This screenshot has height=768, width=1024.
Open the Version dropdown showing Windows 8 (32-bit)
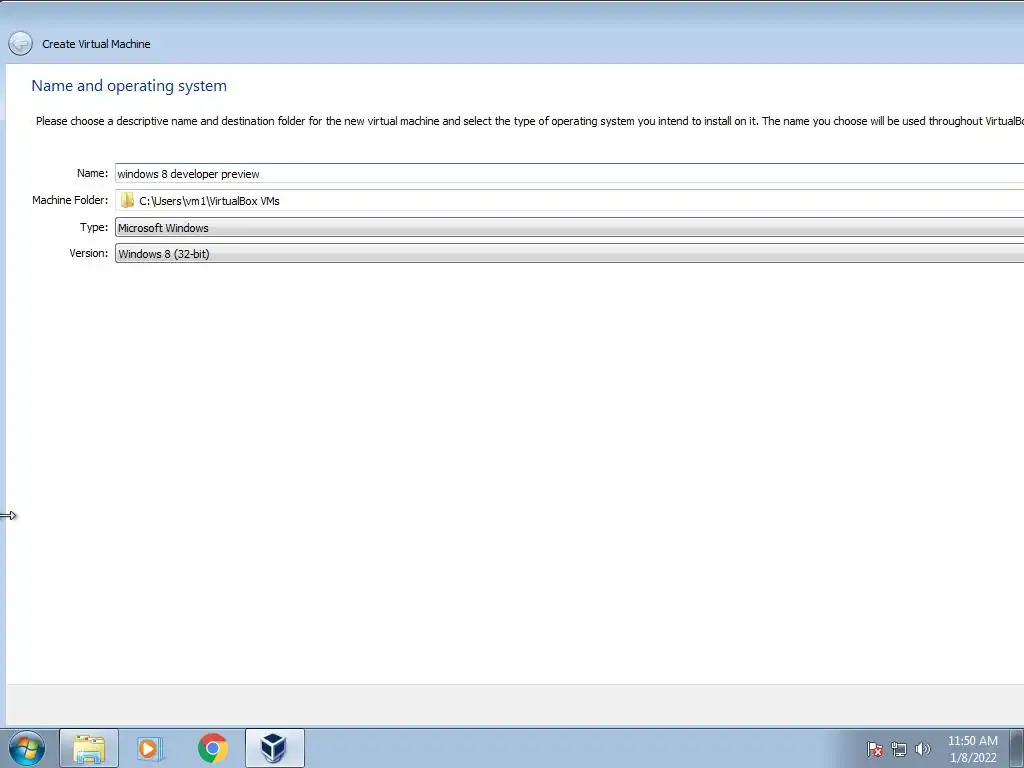569,253
